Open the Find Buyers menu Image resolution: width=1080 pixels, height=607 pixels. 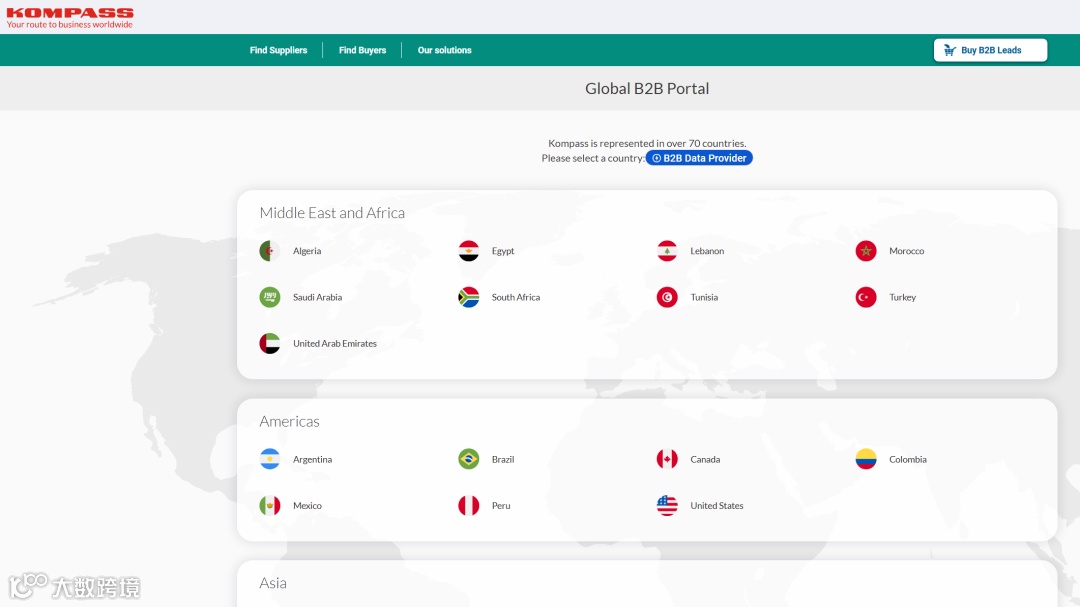(x=362, y=50)
